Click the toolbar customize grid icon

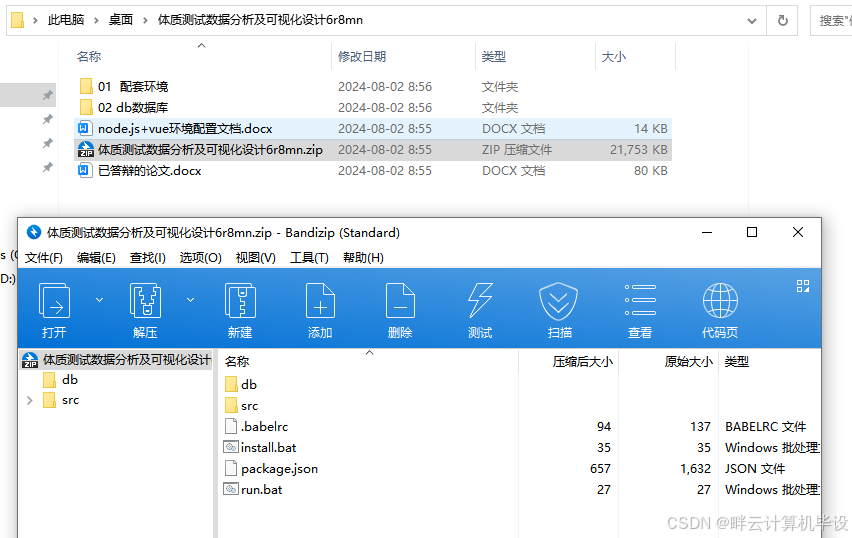(803, 286)
